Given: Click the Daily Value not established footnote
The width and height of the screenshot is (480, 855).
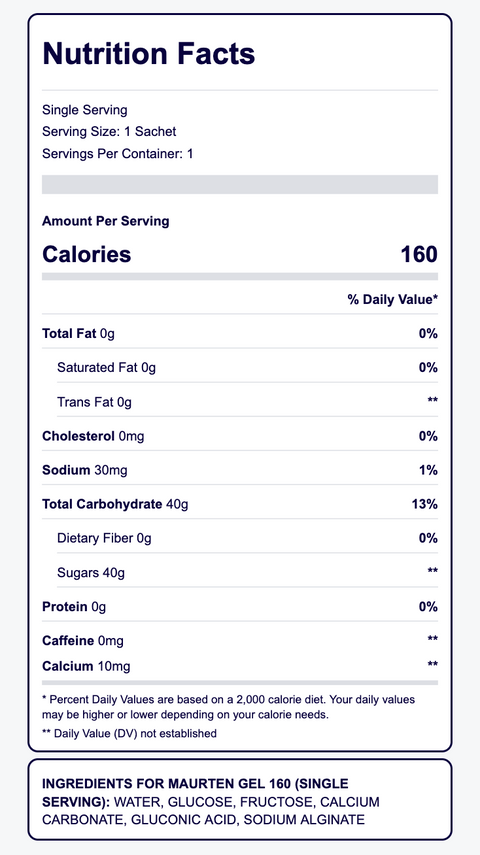Looking at the screenshot, I should (129, 733).
